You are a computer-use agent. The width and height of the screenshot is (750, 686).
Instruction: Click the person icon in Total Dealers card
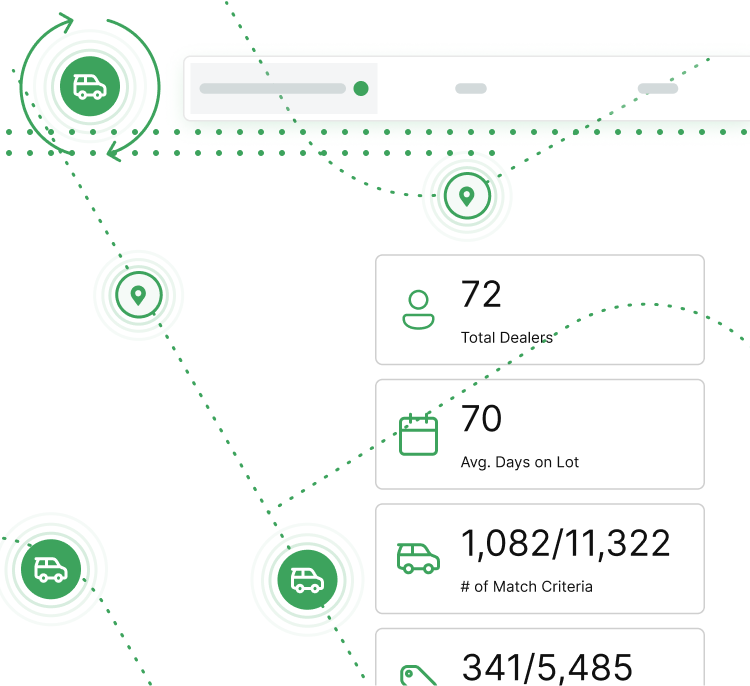(418, 310)
